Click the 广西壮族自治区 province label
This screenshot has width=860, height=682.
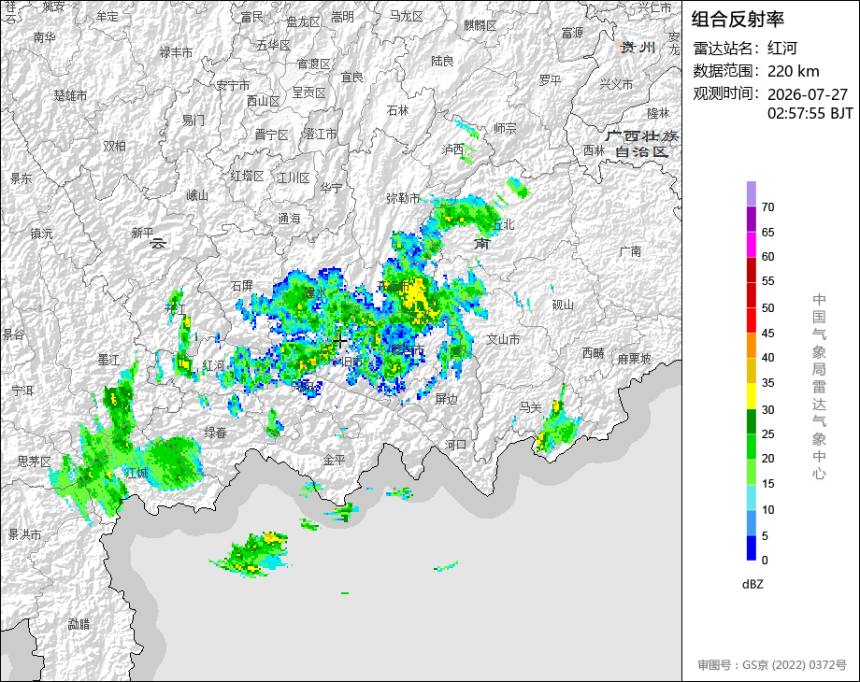642,144
